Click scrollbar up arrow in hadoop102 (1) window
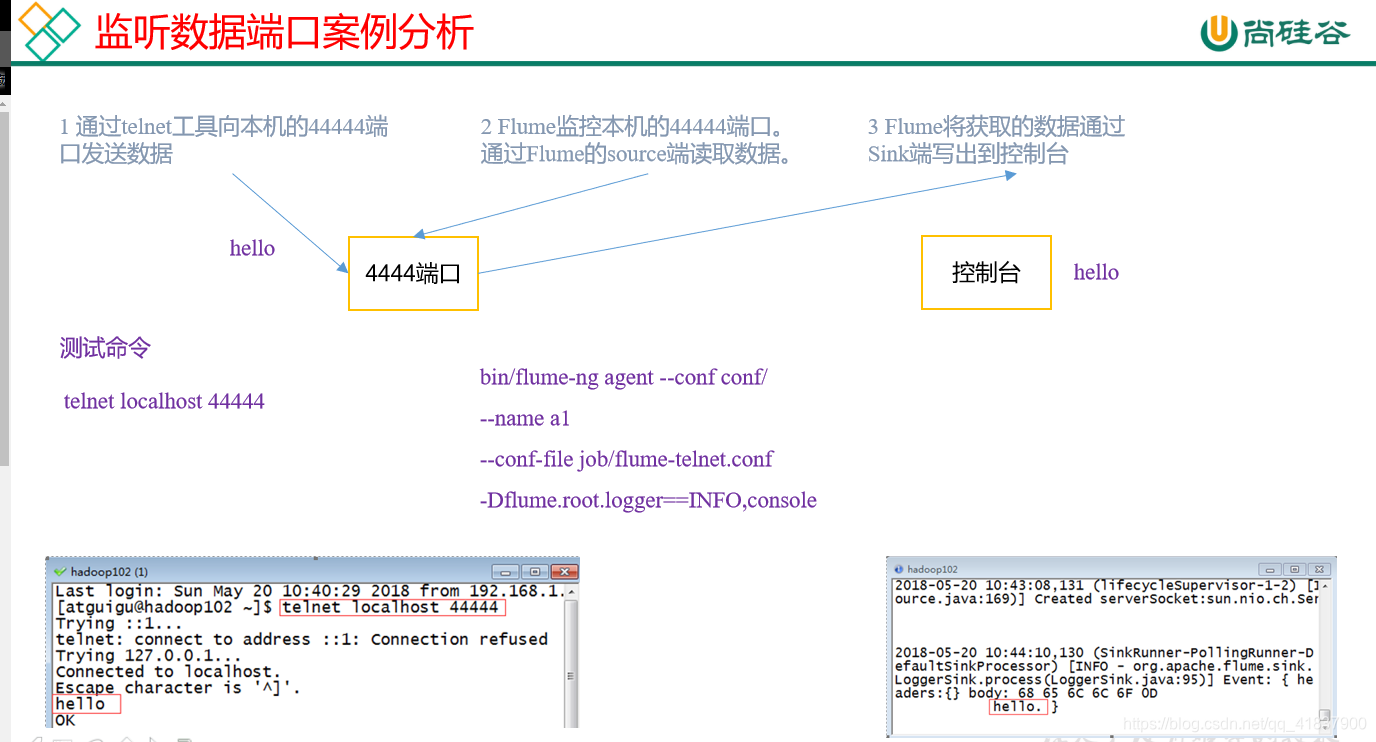The width and height of the screenshot is (1376, 742). pyautogui.click(x=571, y=591)
